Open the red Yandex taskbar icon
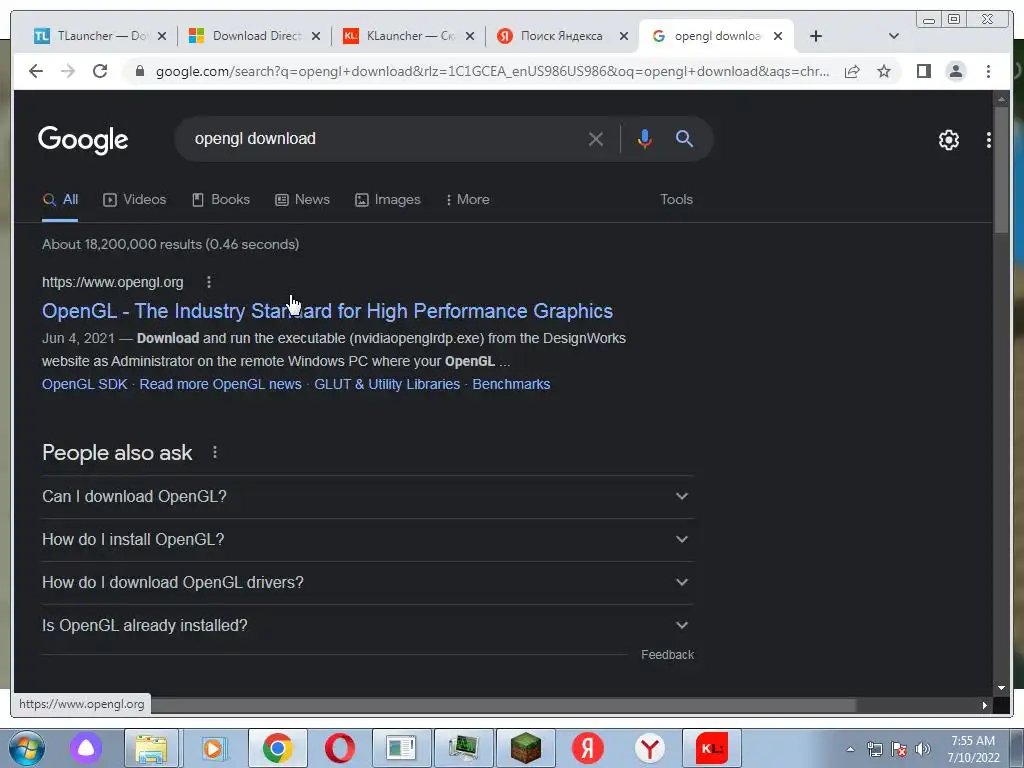 pyautogui.click(x=588, y=748)
